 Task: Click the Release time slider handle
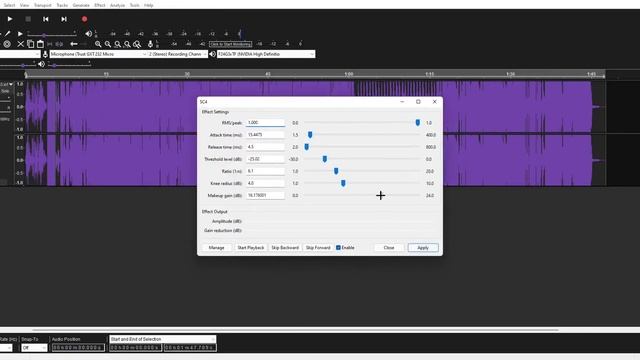[x=307, y=147]
